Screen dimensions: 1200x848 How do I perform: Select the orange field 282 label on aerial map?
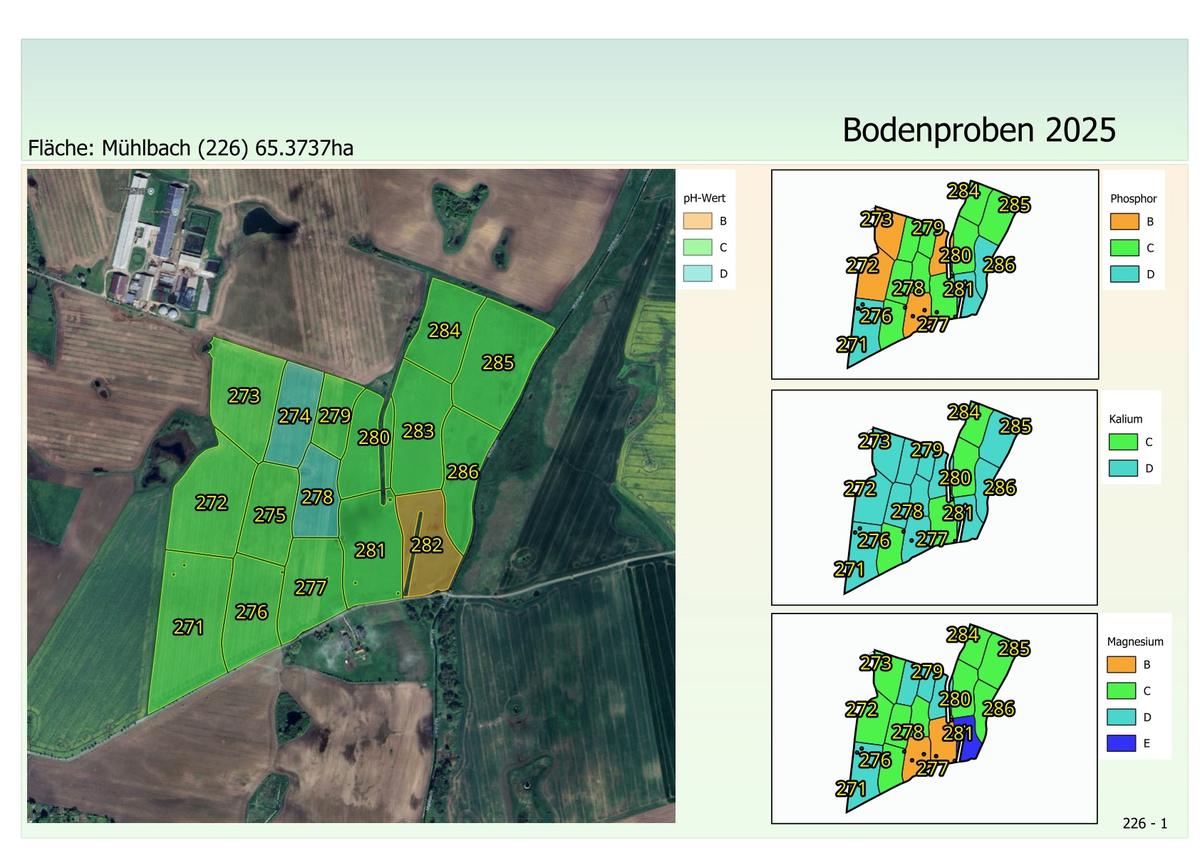426,545
